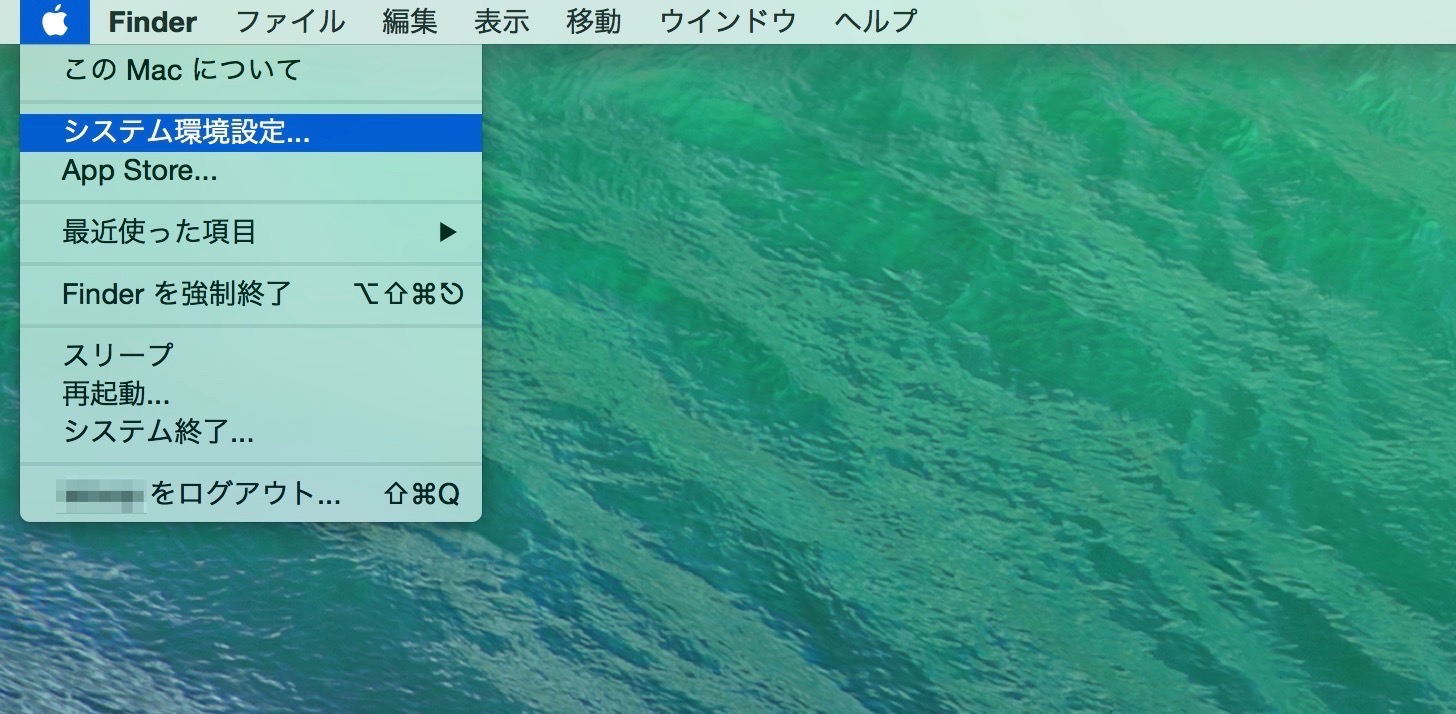Open the ヘルプ menu
The width and height of the screenshot is (1456, 714).
click(876, 21)
